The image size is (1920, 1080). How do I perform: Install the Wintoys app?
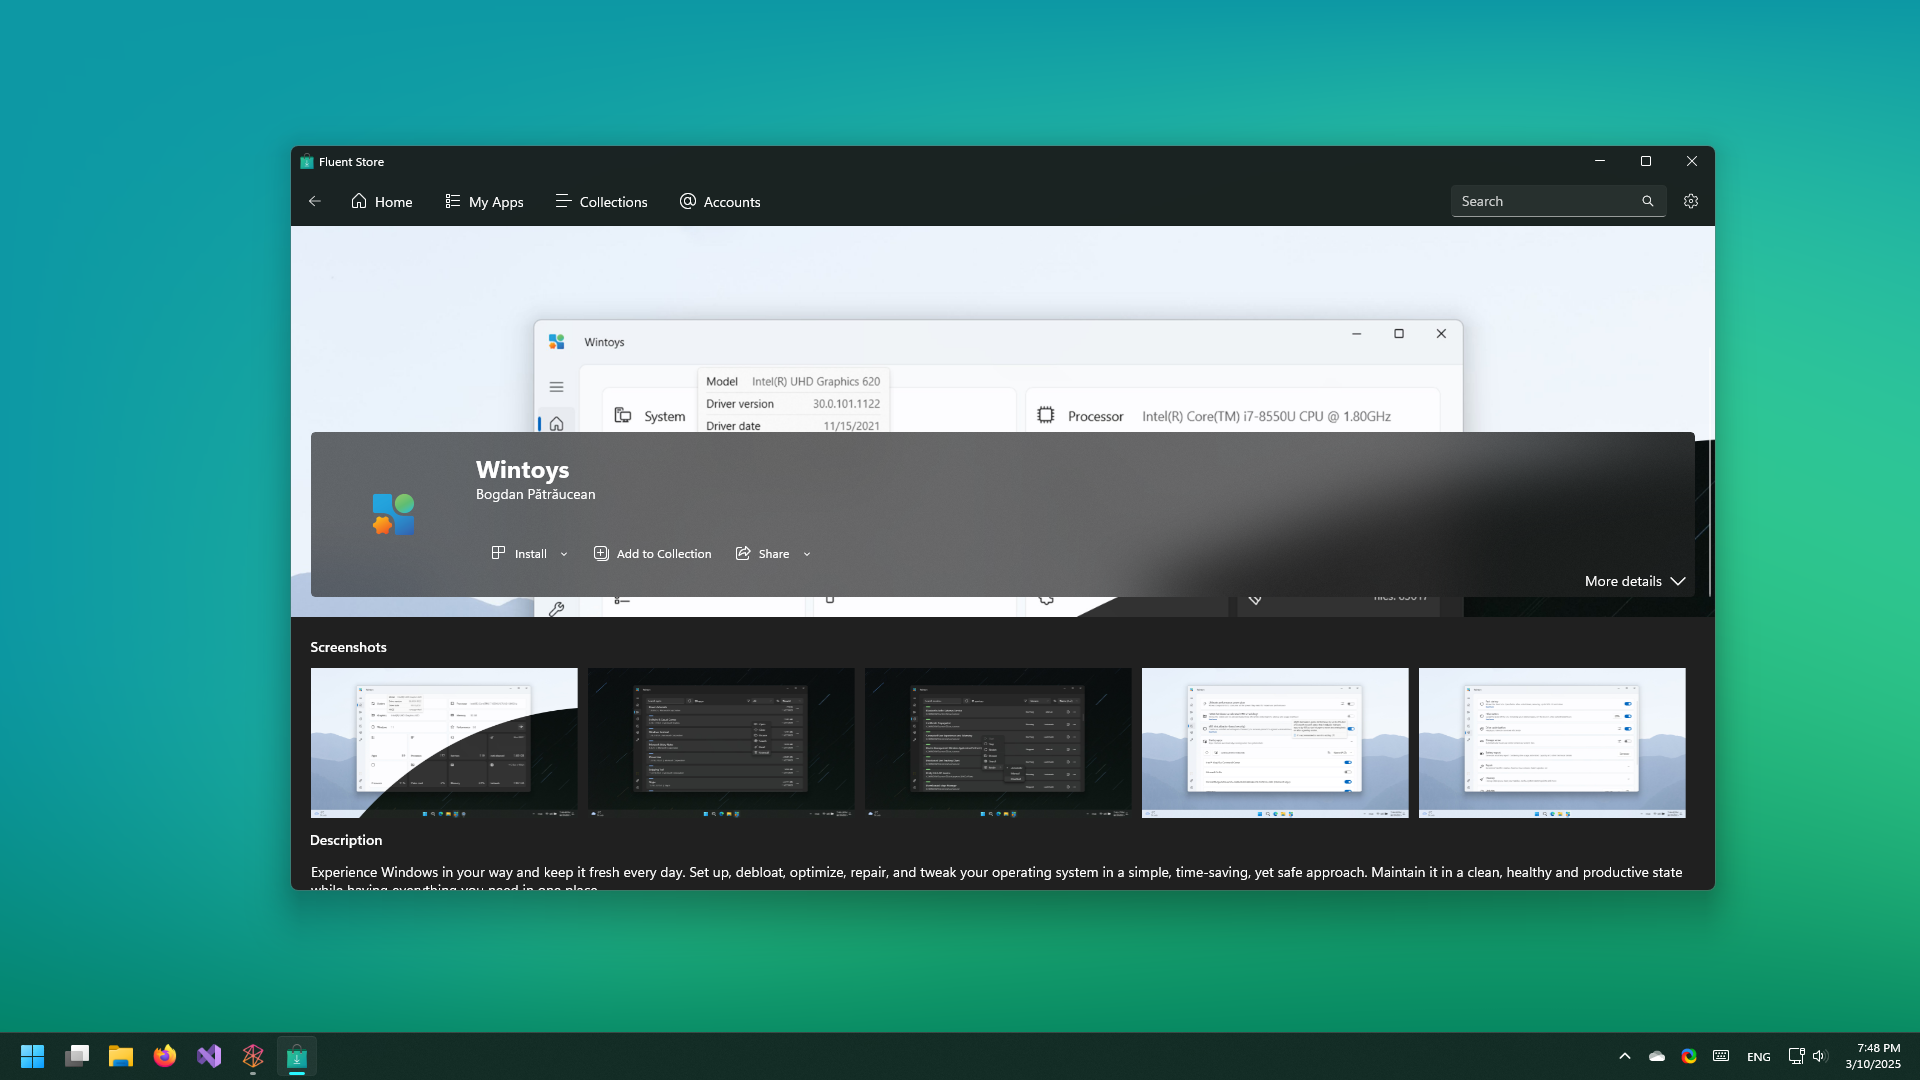point(519,553)
